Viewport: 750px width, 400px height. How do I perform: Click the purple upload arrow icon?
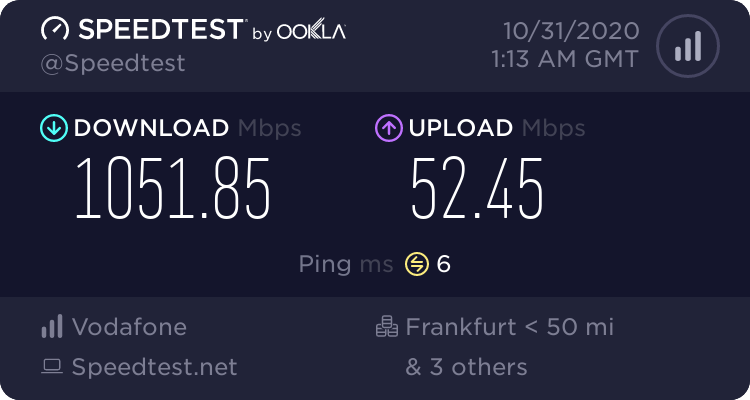pyautogui.click(x=389, y=128)
